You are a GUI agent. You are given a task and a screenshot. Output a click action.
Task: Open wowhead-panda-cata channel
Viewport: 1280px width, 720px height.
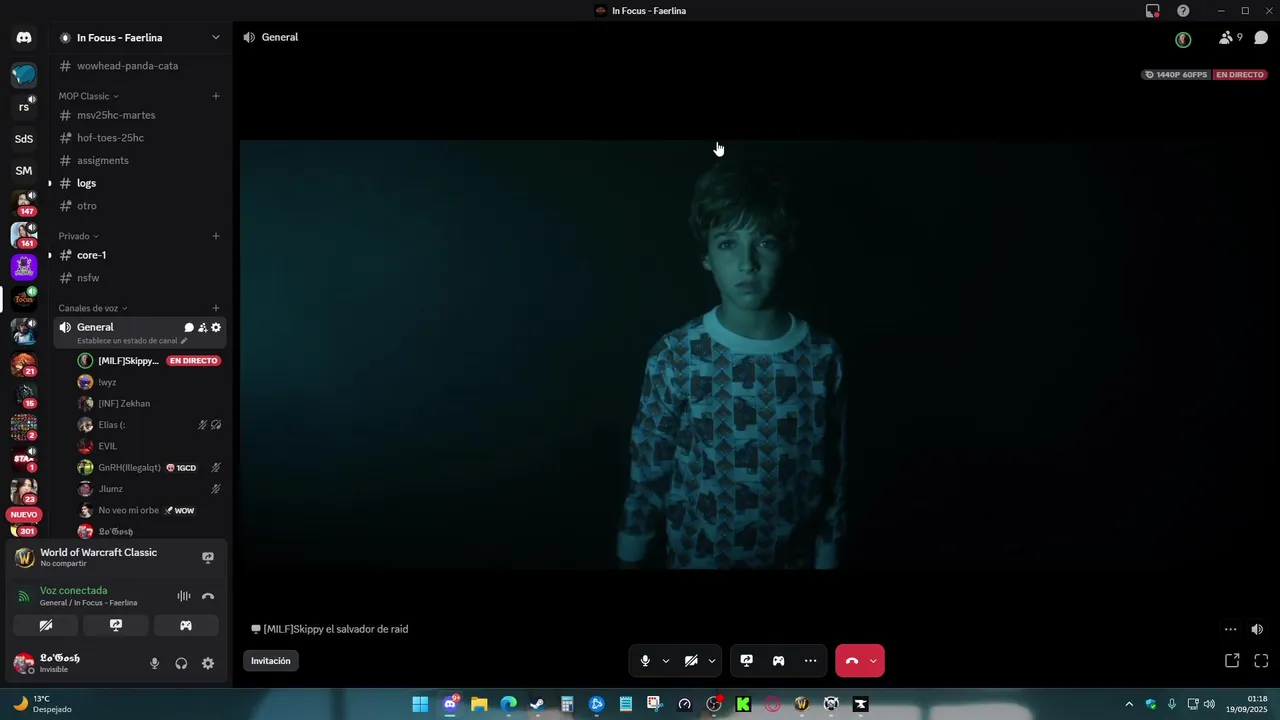click(x=140, y=66)
